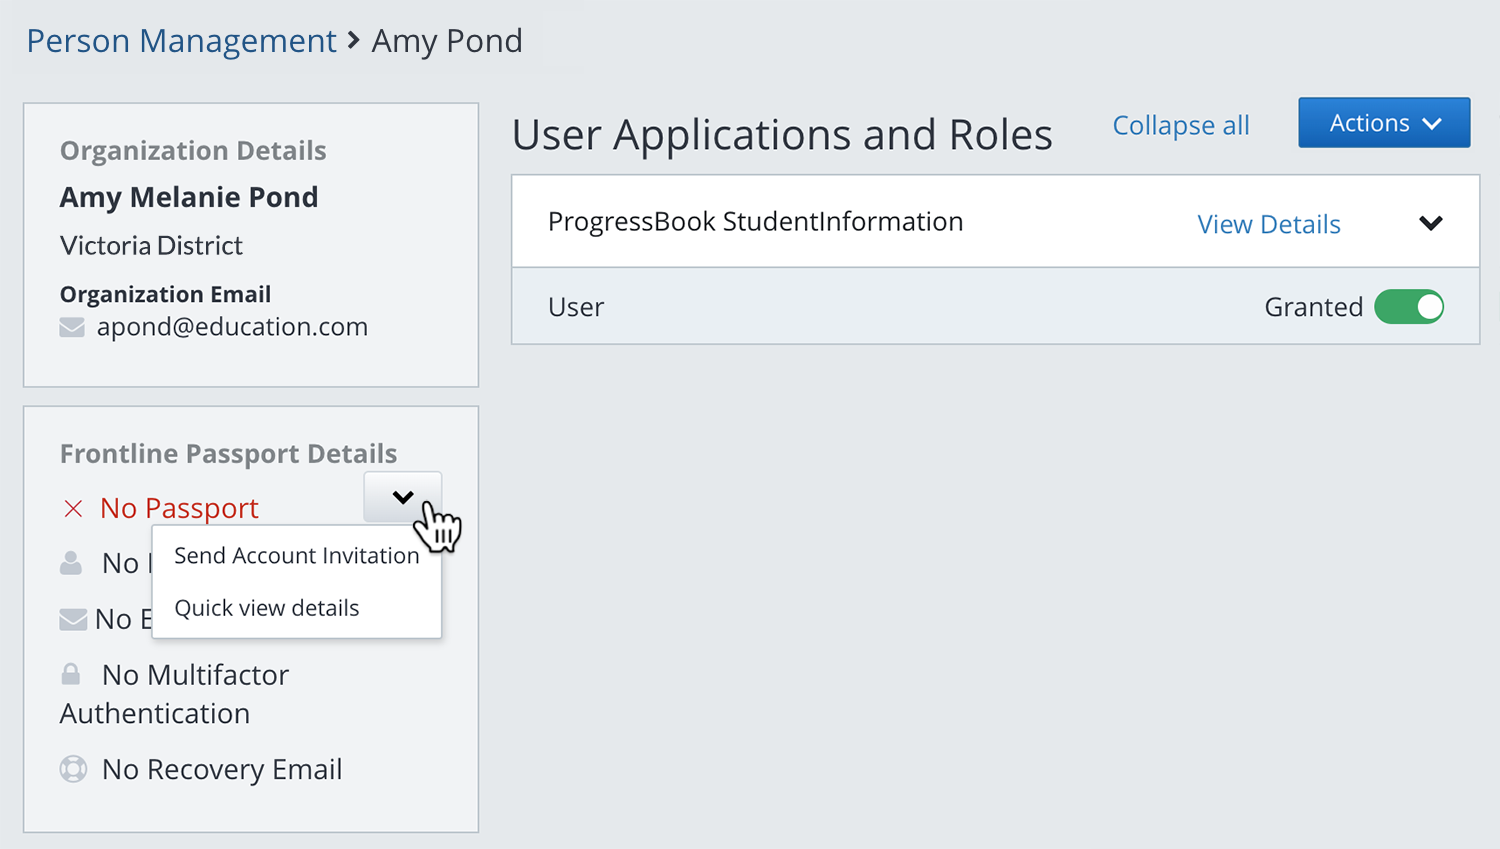Click the person silhouette icon in Passport Details
This screenshot has width=1500, height=849.
point(71,563)
